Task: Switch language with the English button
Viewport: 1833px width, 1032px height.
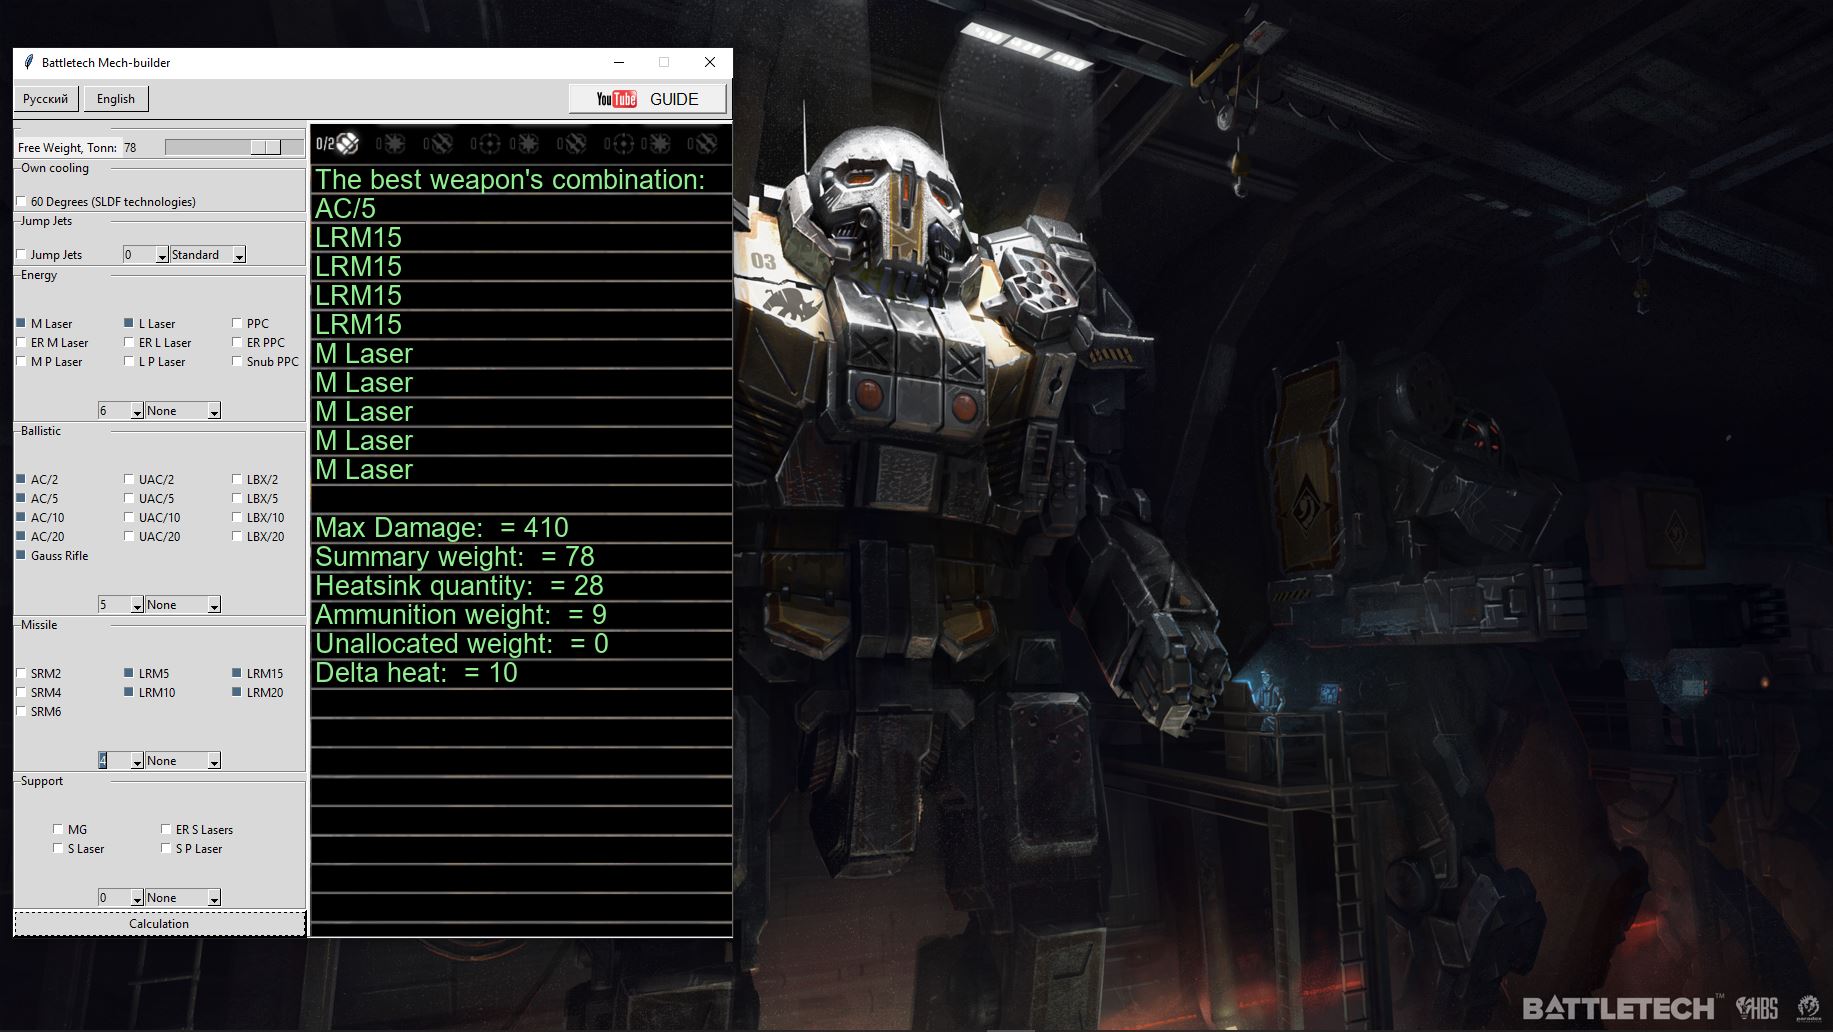Action: 116,99
